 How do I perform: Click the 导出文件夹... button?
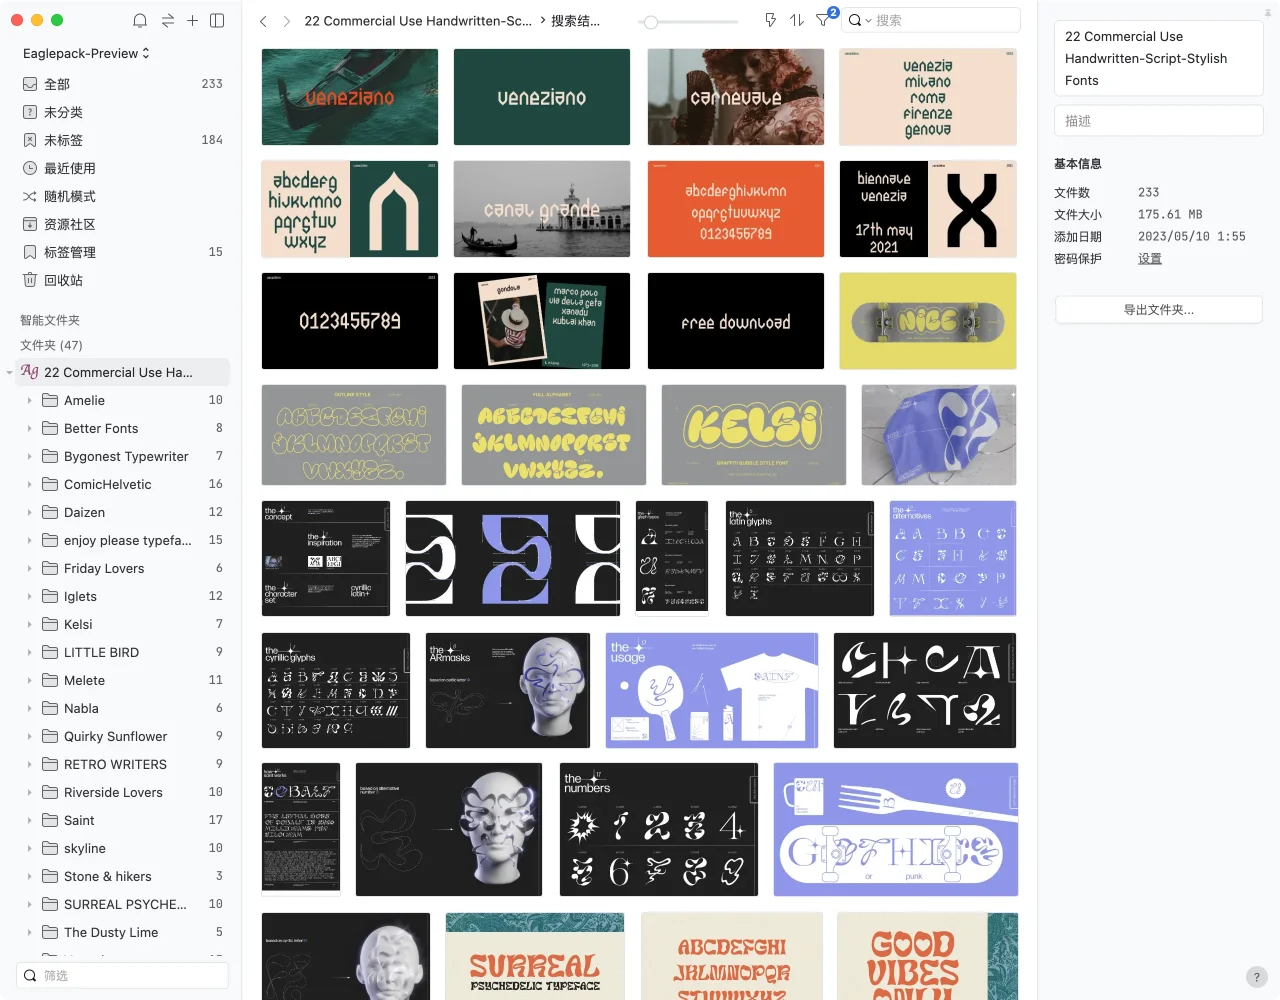pos(1158,310)
